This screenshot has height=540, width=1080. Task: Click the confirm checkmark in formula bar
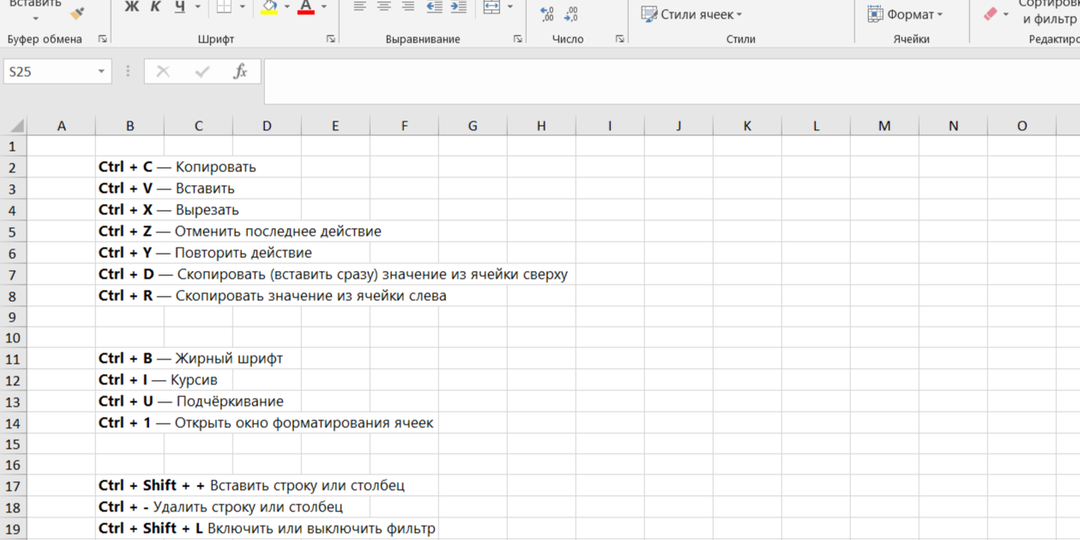(x=202, y=71)
